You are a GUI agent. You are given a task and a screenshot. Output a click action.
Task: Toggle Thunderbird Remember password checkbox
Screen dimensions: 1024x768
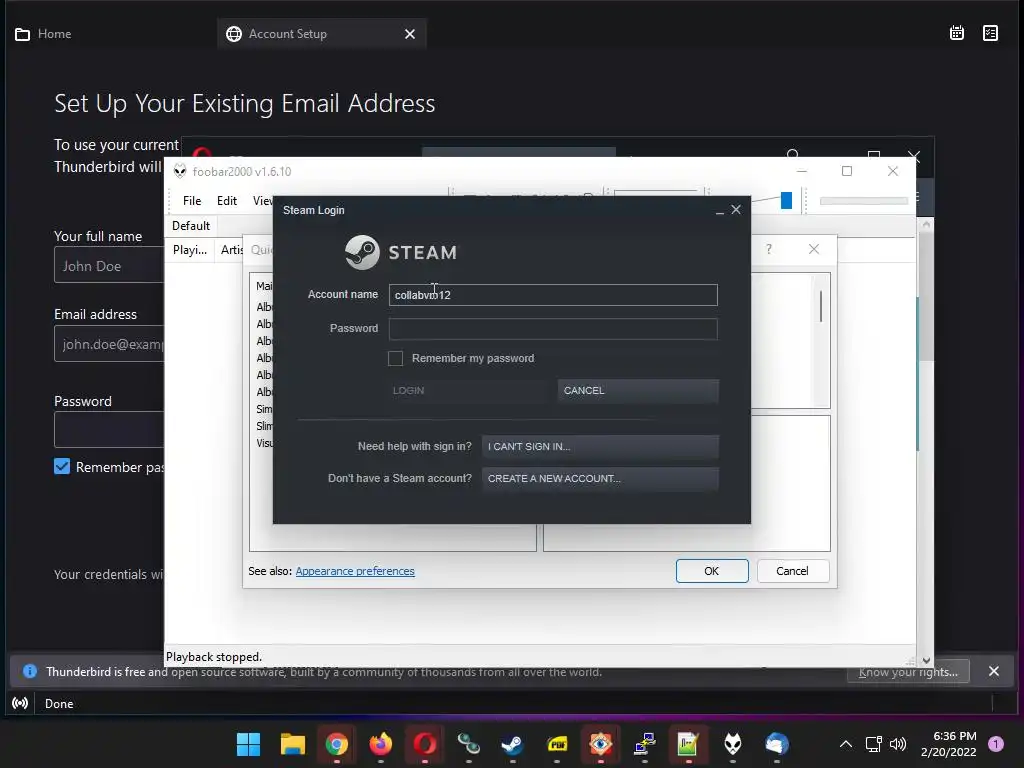[62, 466]
